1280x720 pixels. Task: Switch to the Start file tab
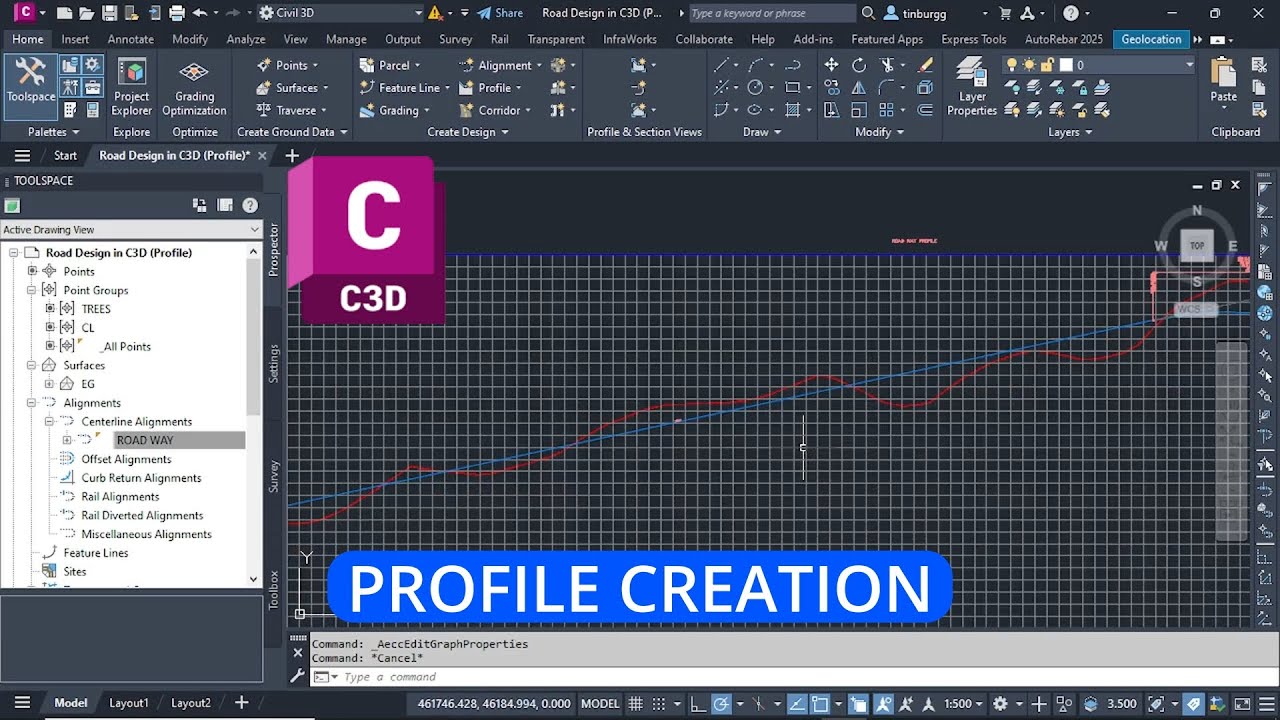pos(65,155)
